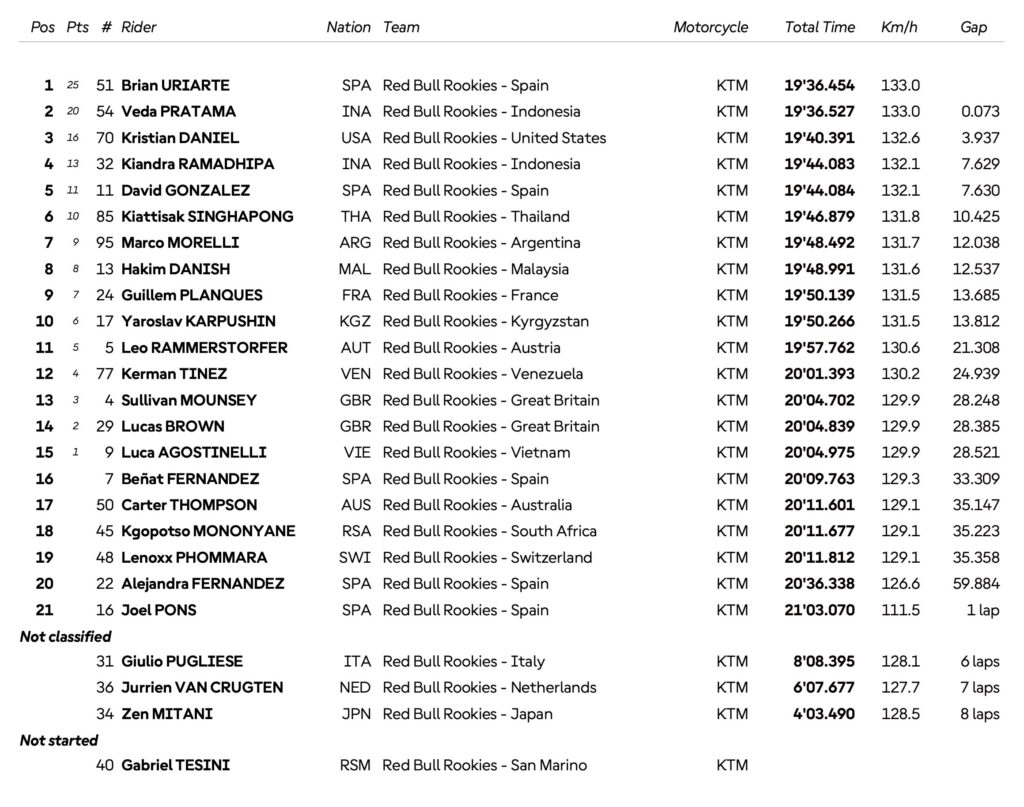This screenshot has width=1024, height=807.
Task: Select Leo RAMMERSTORFER's name
Action: 204,348
